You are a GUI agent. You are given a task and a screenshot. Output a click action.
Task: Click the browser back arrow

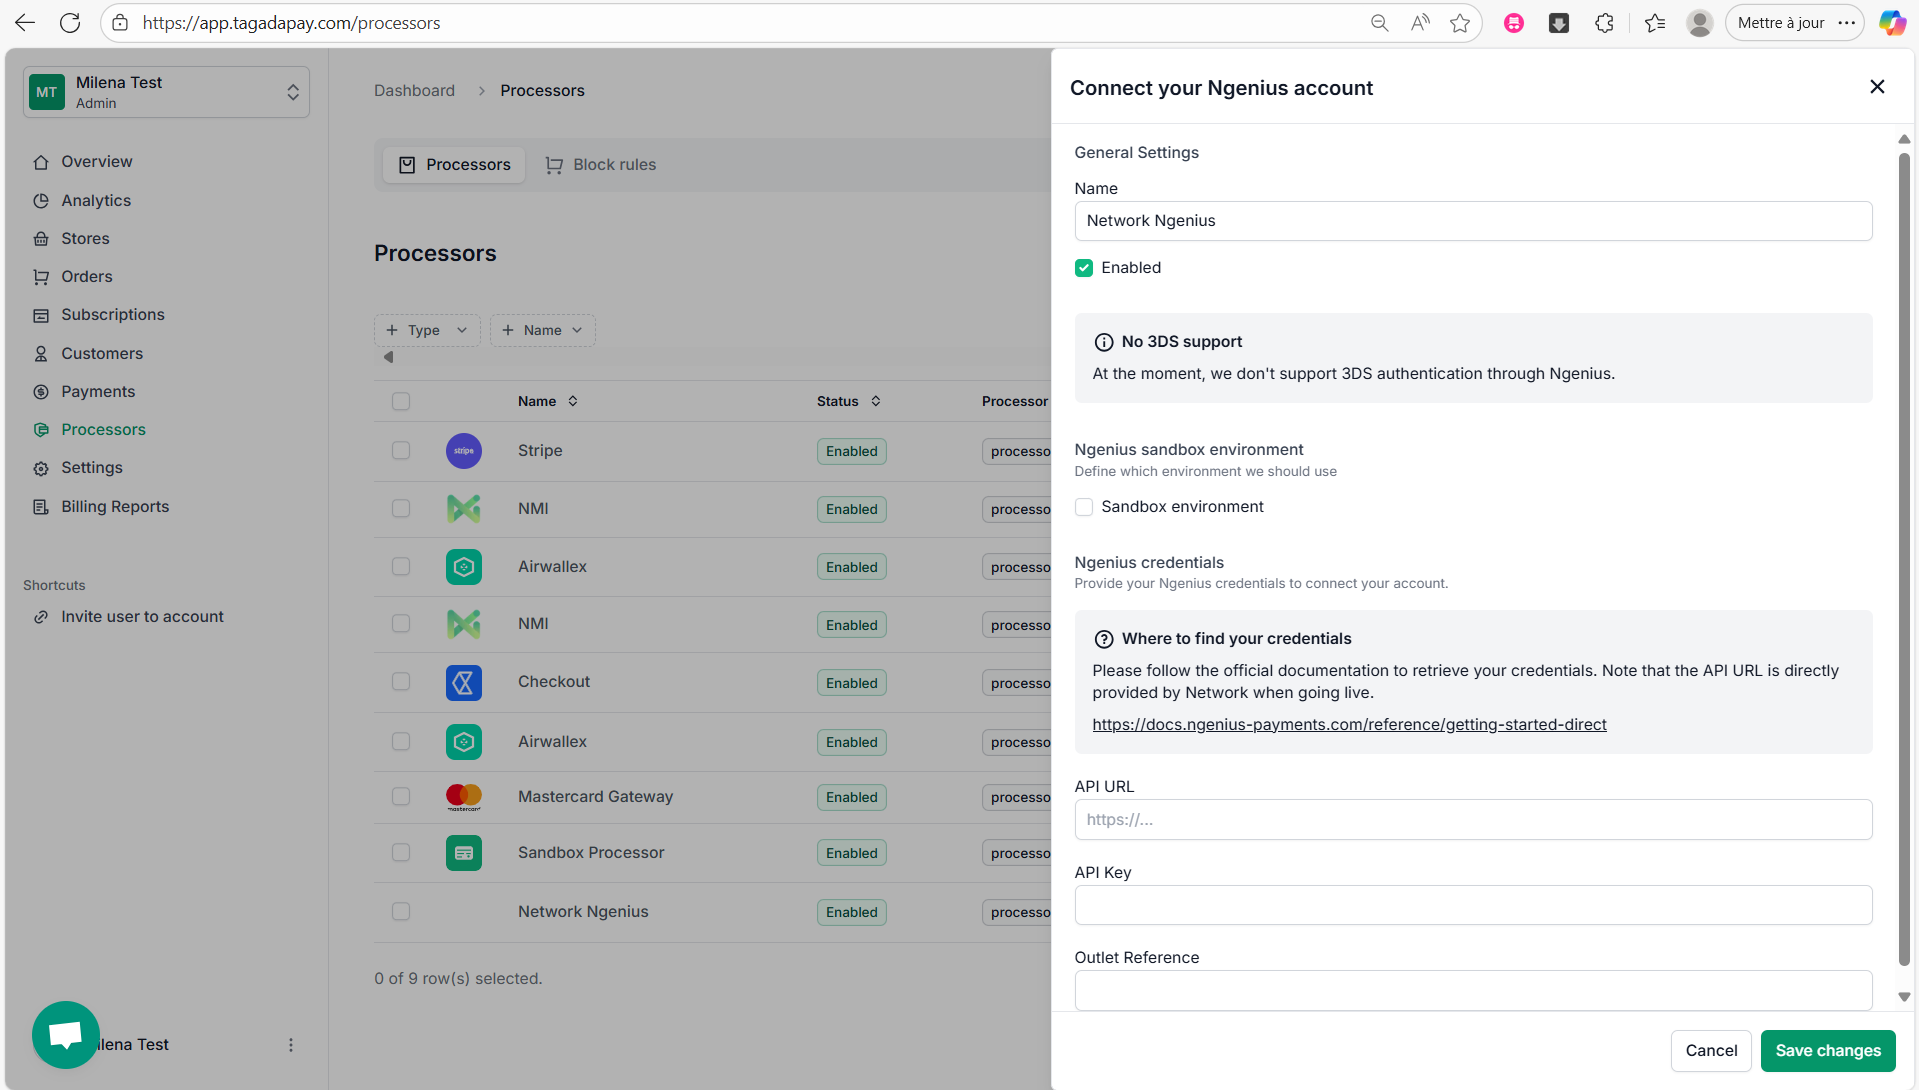coord(25,23)
